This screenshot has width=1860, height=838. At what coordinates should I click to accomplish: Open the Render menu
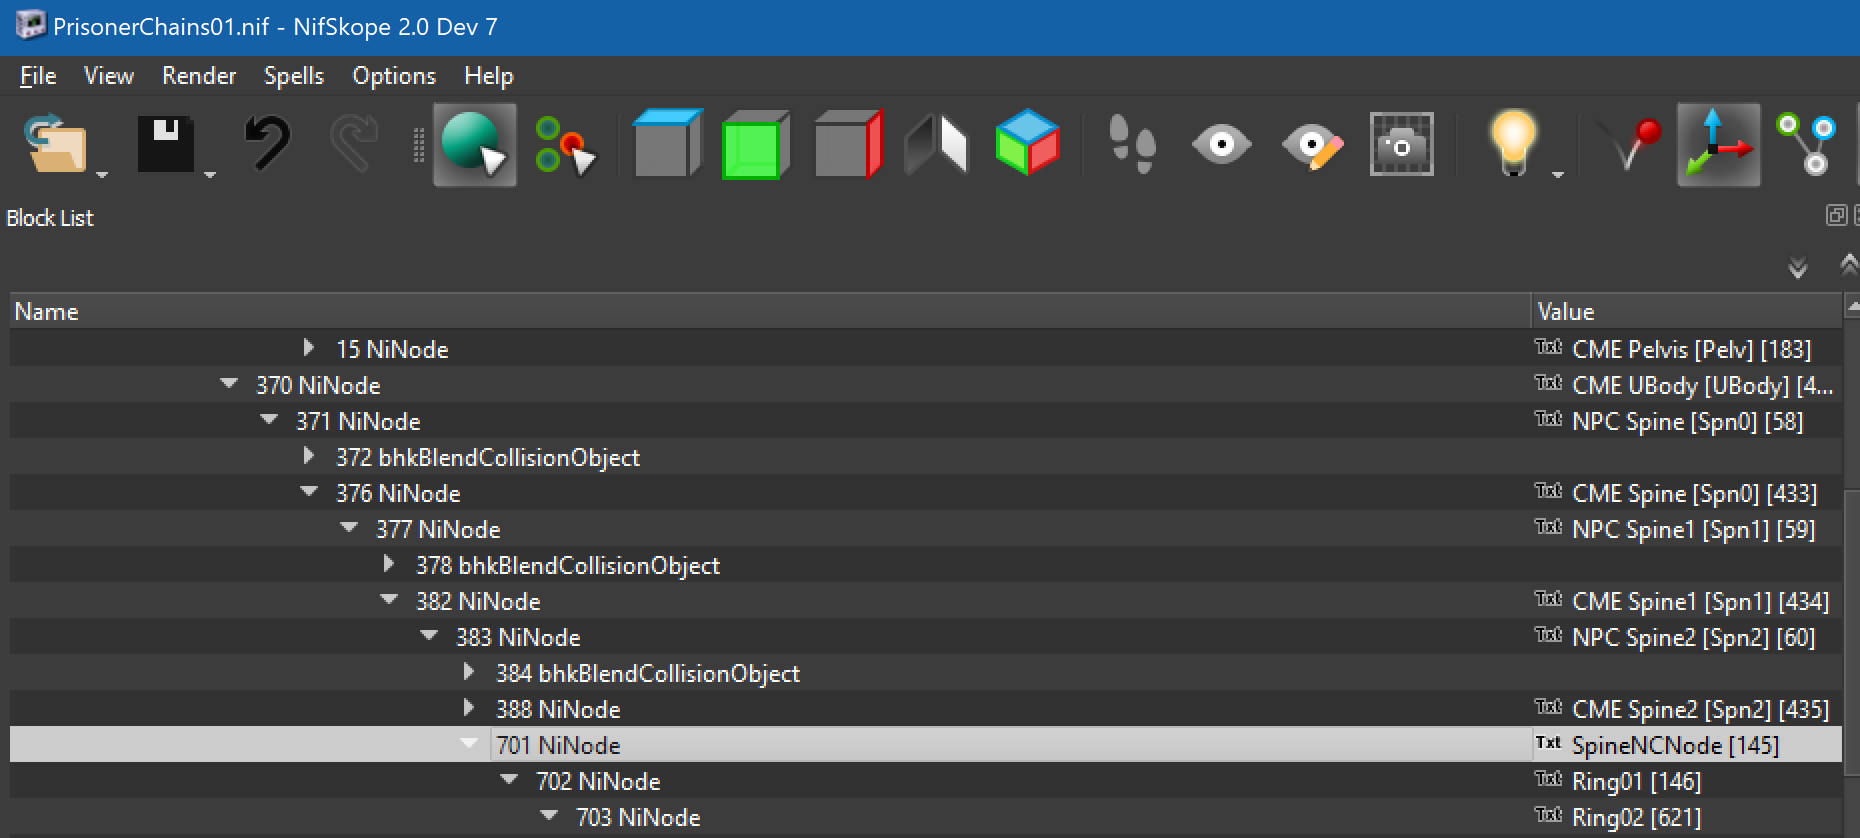199,76
